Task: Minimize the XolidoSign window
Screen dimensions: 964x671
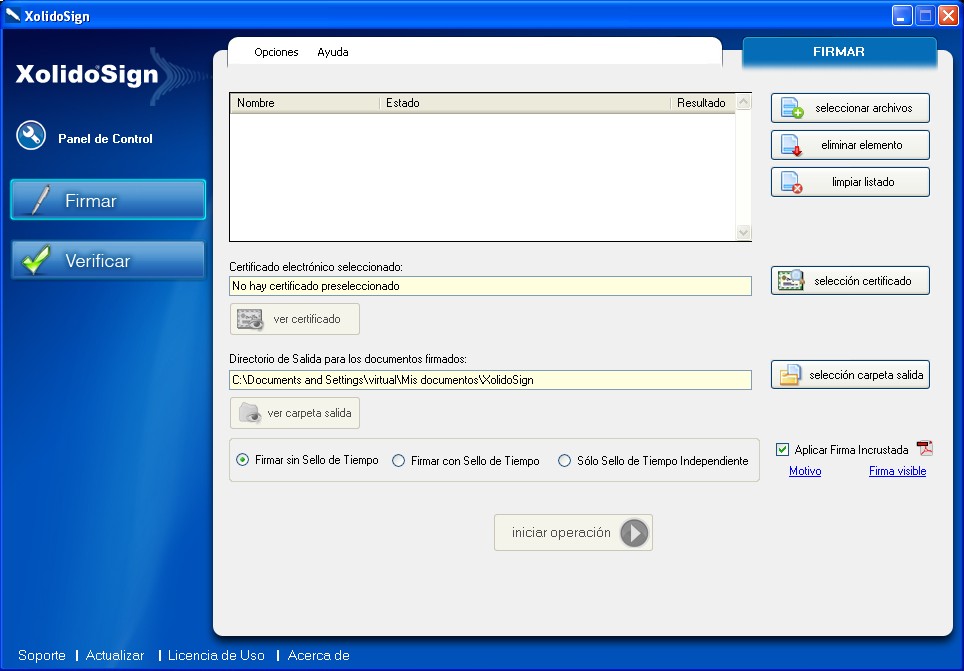Action: [x=902, y=15]
